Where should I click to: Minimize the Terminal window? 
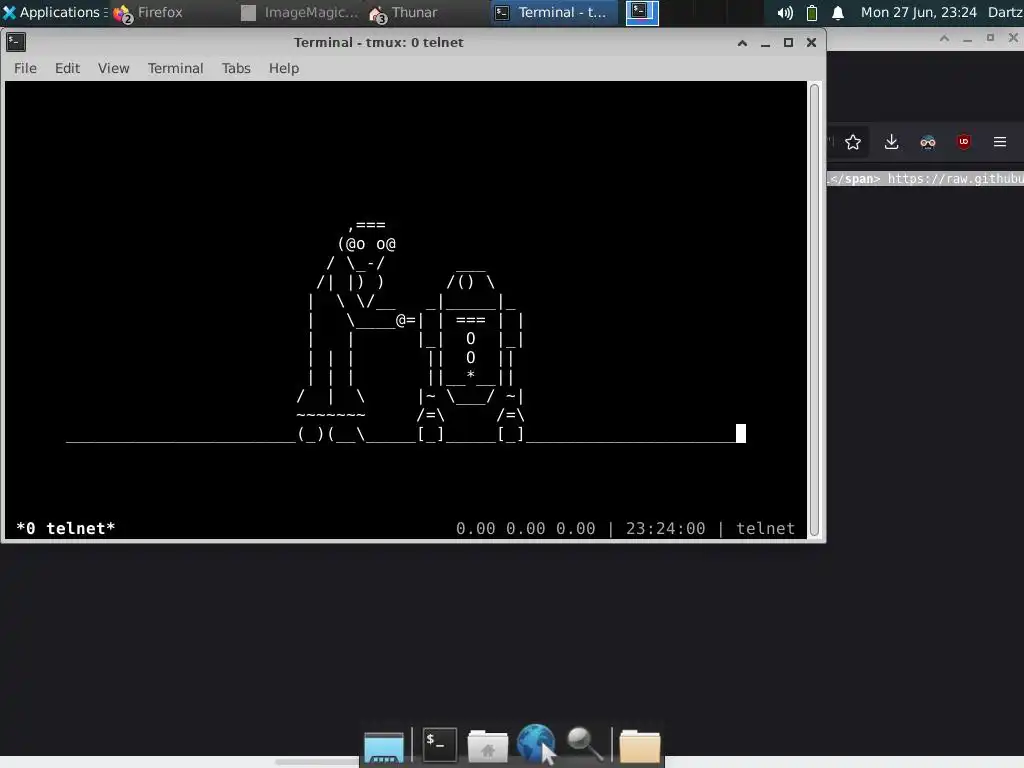[x=765, y=43]
